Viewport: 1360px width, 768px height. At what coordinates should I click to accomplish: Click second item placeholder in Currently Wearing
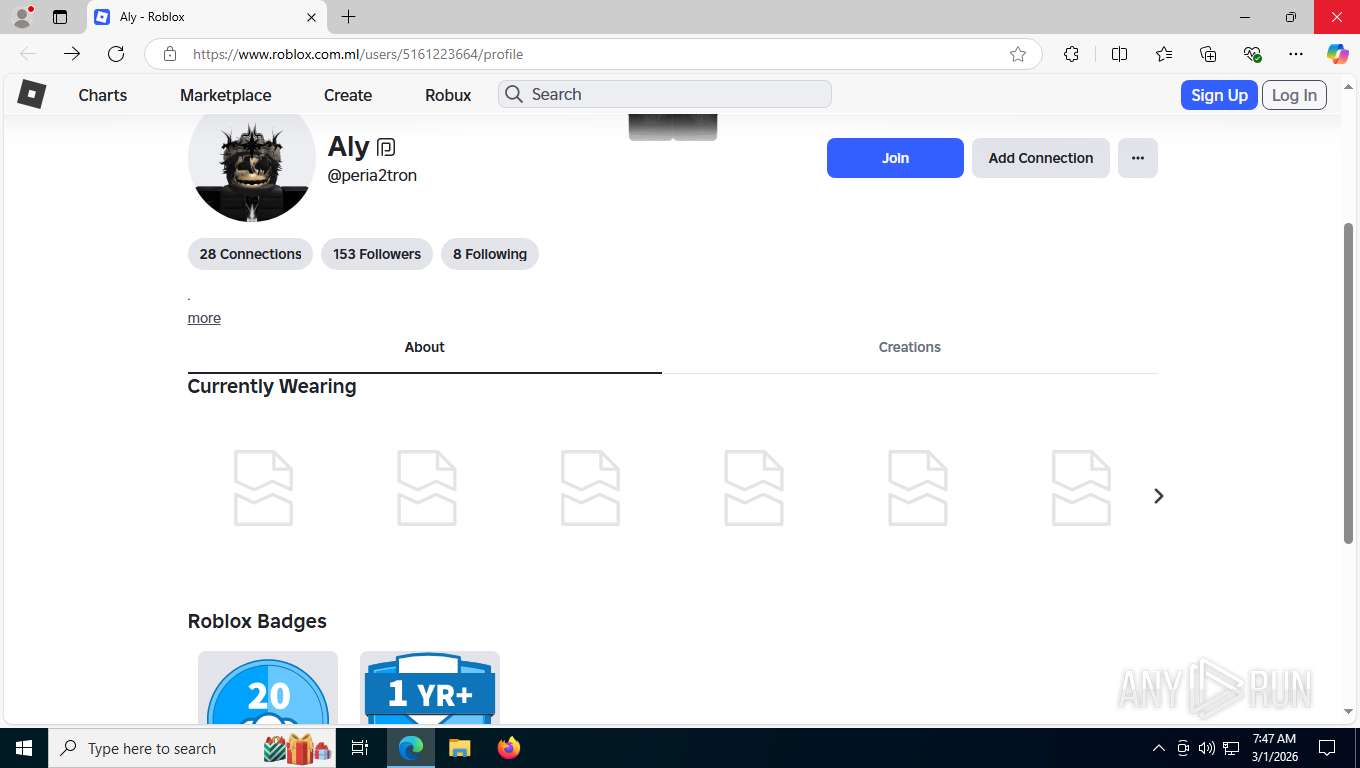[427, 488]
